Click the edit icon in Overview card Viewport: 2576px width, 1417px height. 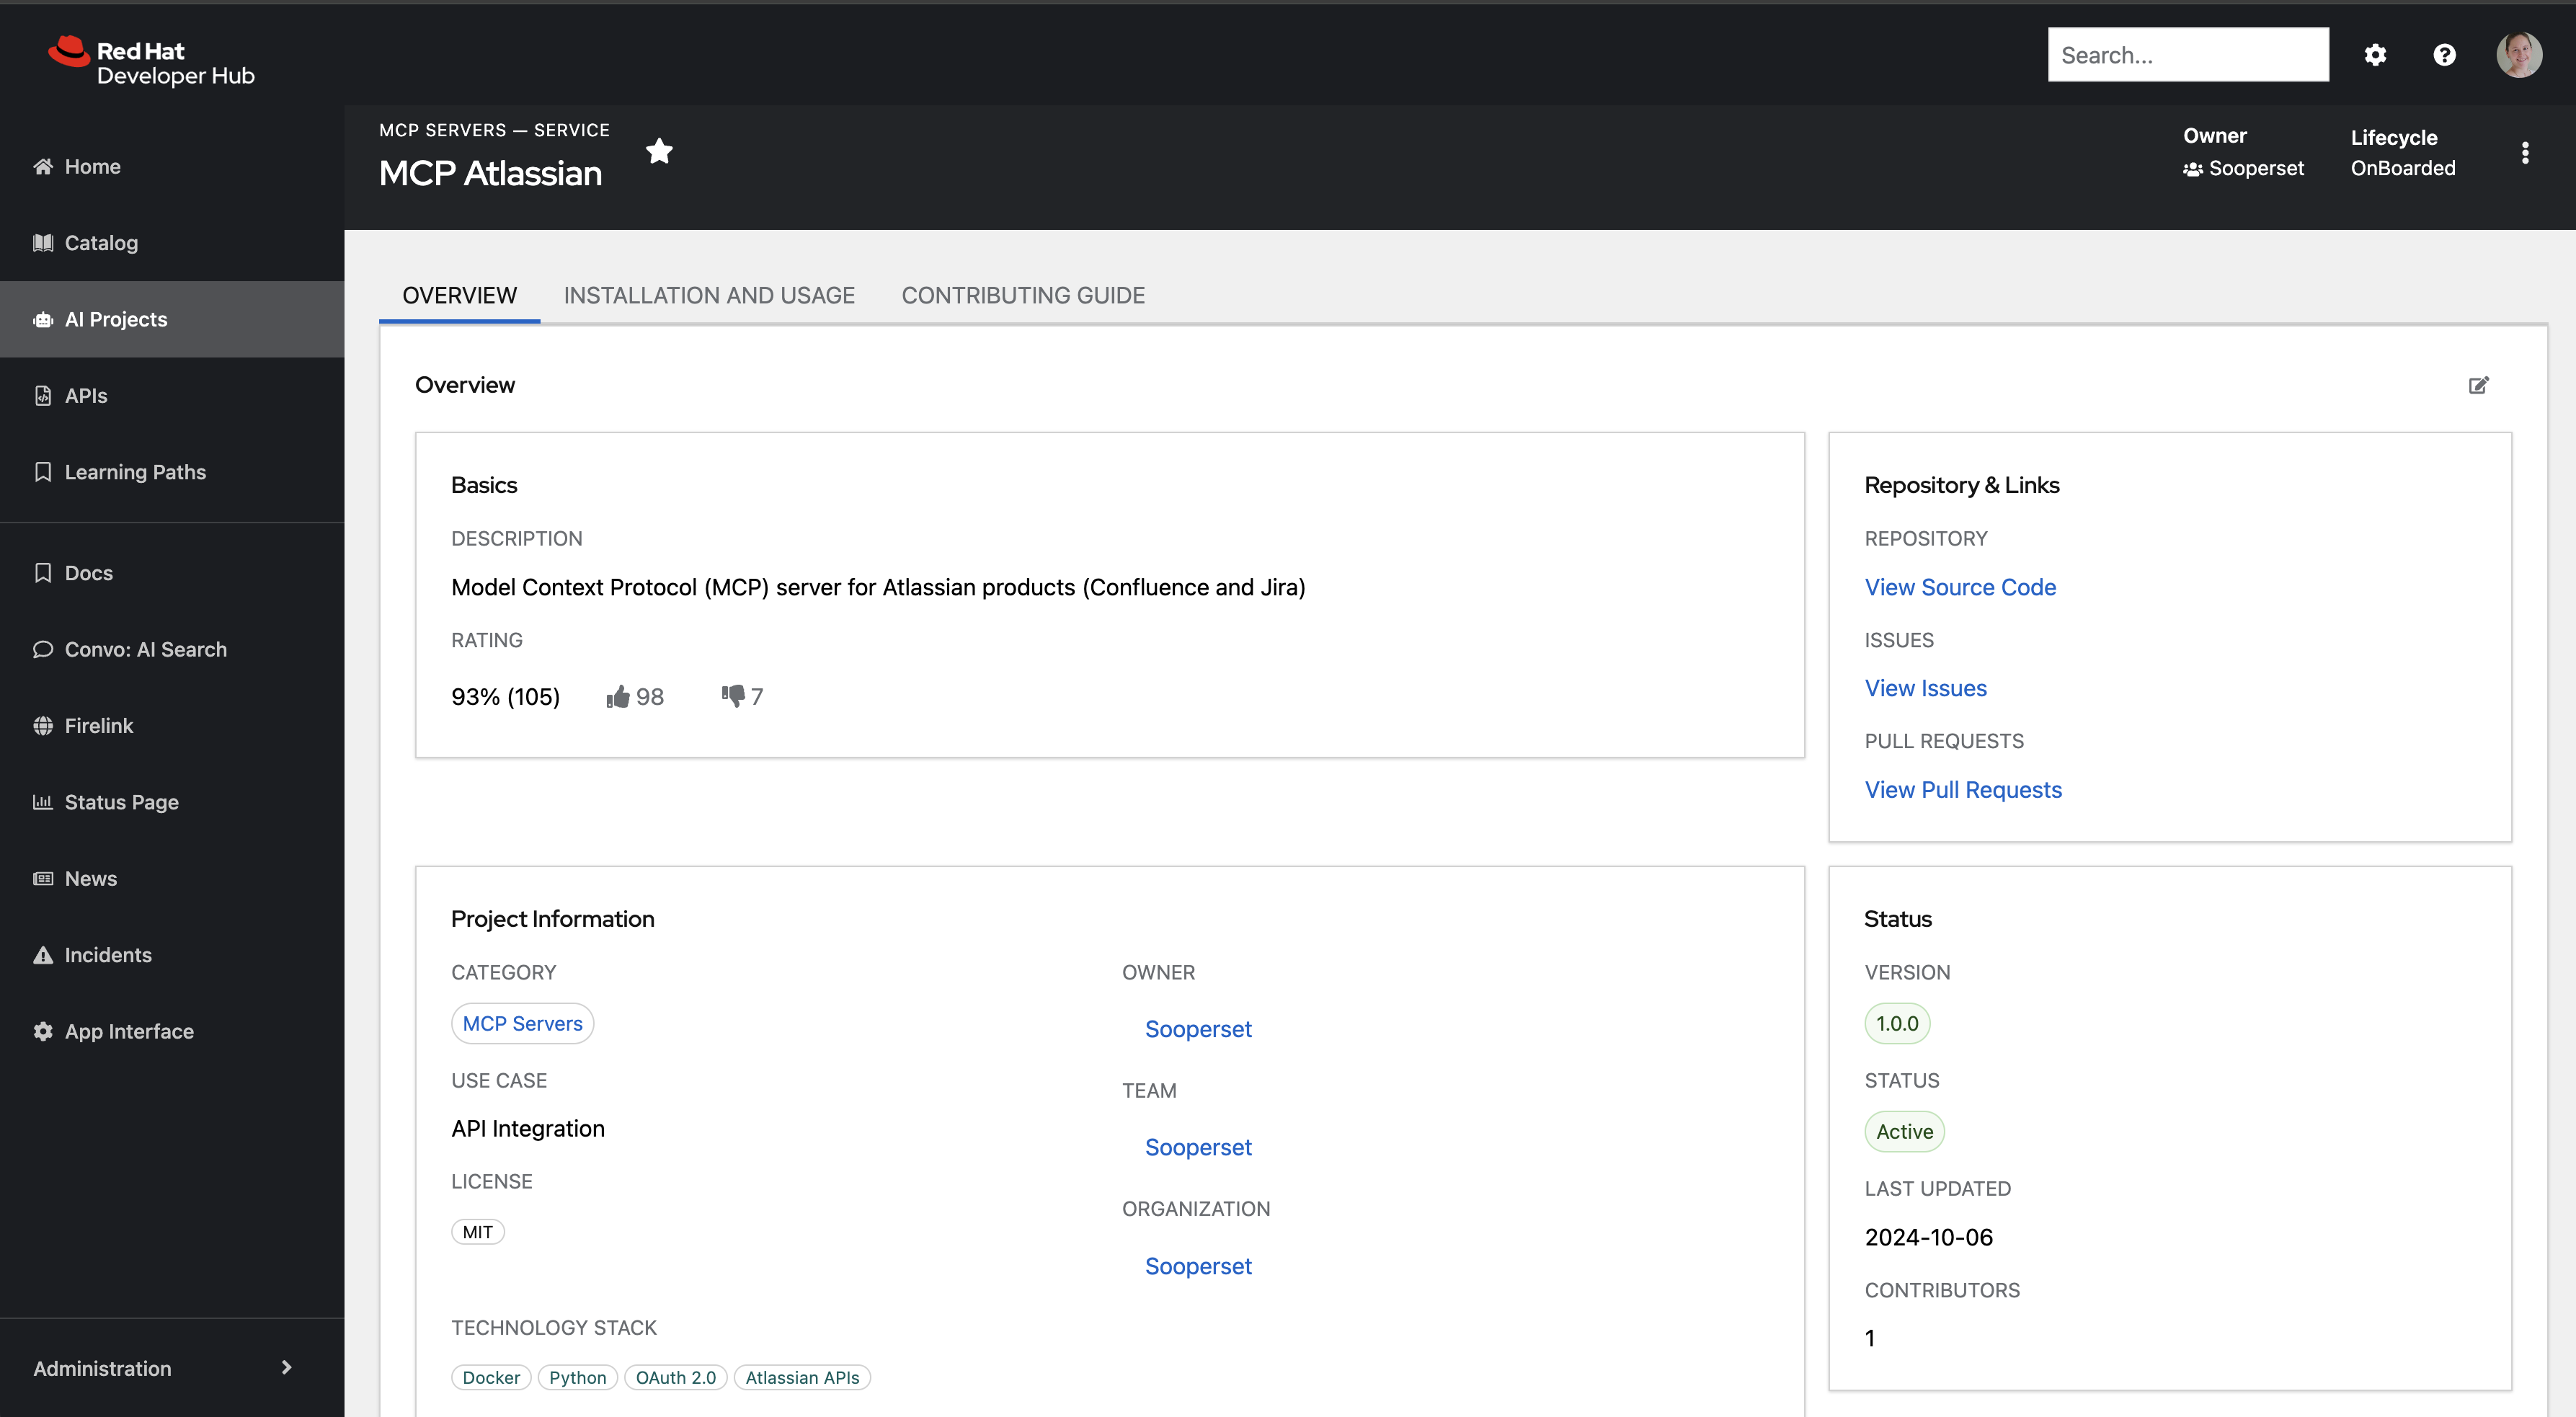pyautogui.click(x=2478, y=385)
